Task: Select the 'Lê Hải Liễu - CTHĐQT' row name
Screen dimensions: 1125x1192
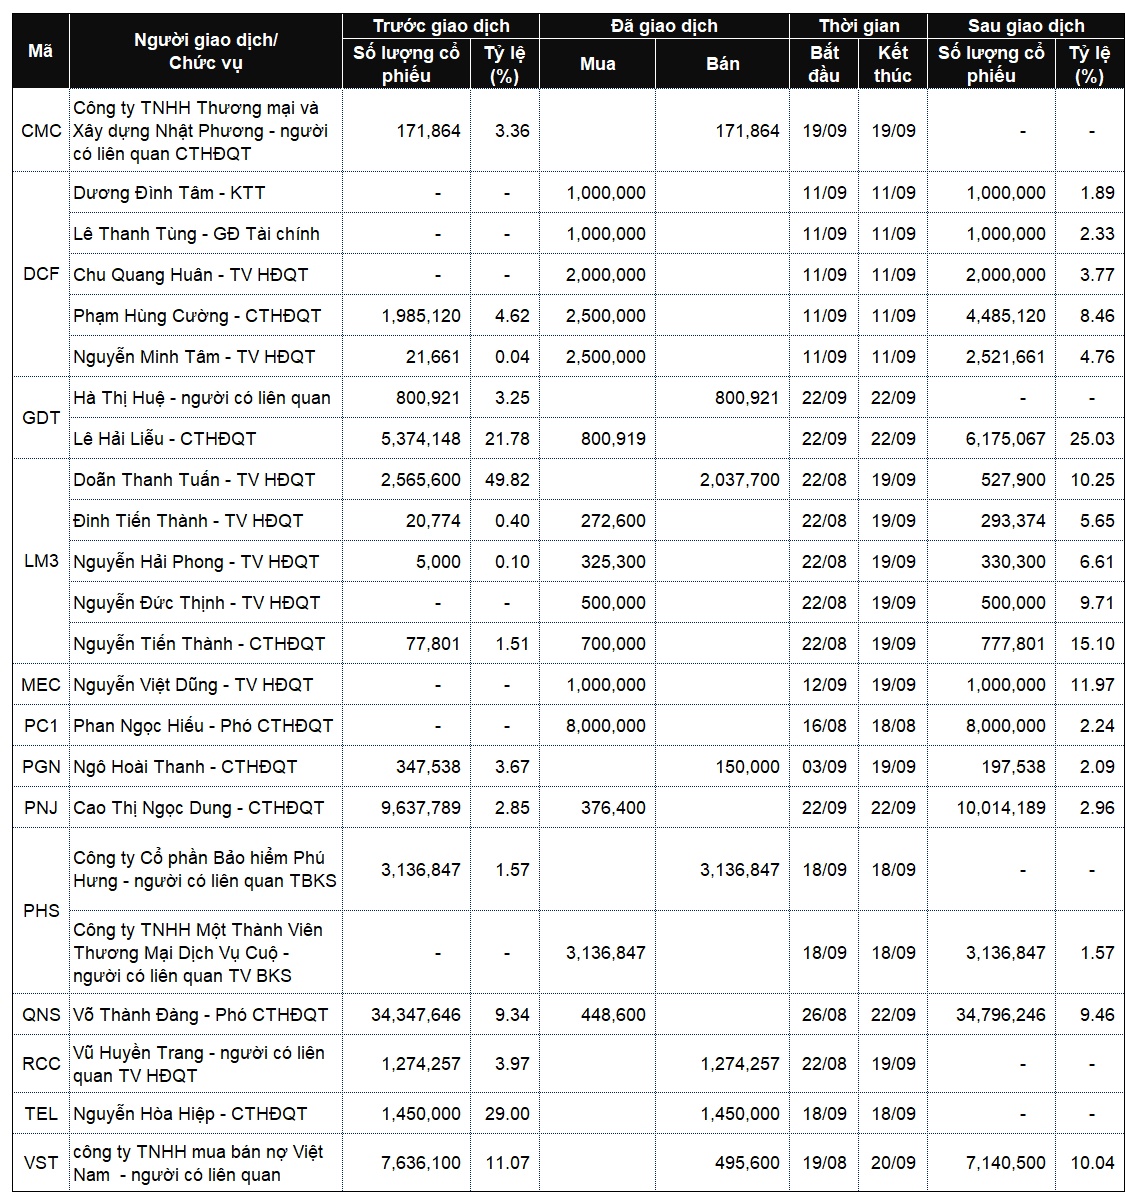Action: (x=164, y=439)
